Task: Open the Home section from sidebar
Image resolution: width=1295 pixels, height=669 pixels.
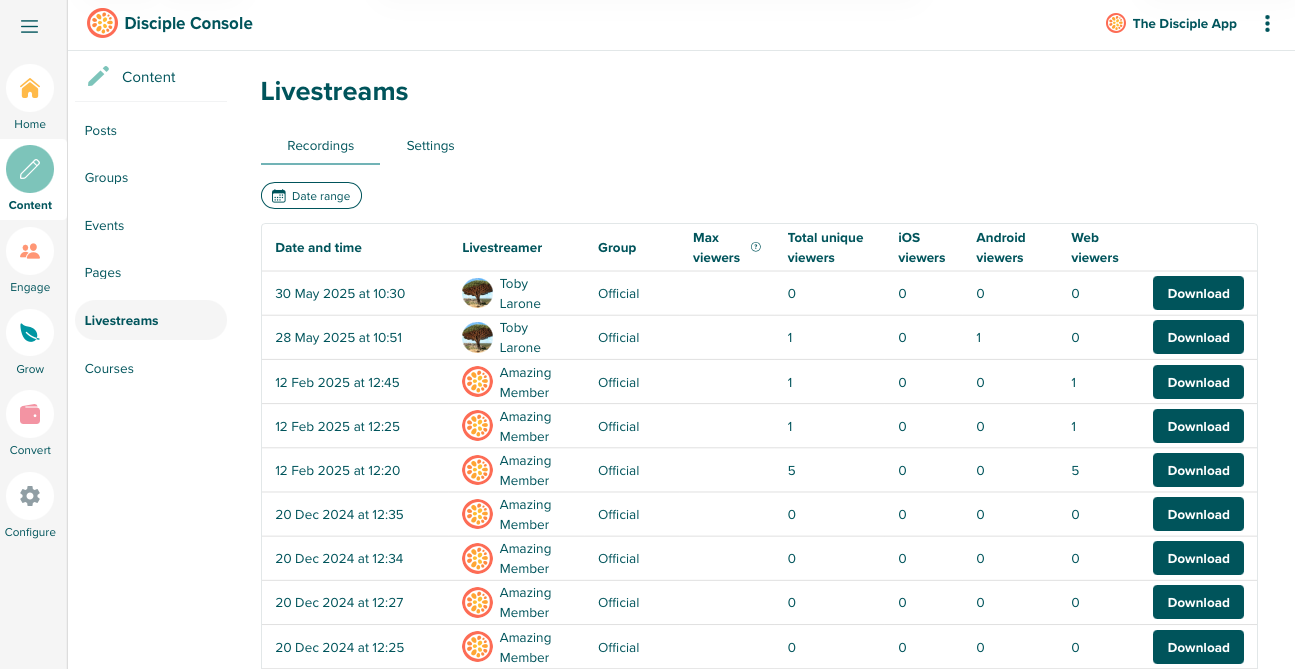Action: [30, 88]
